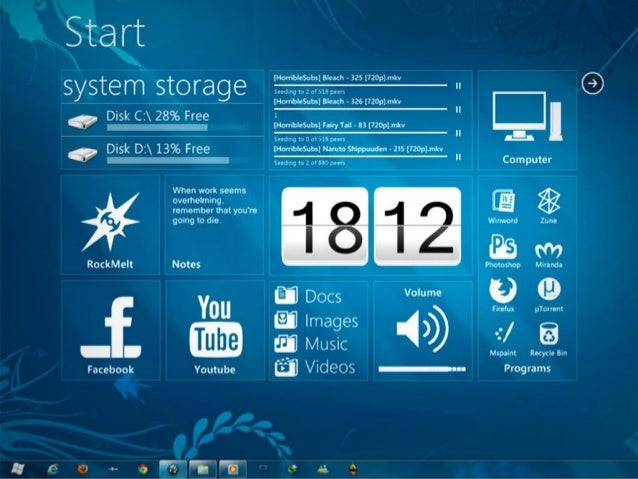Launch Winword from Programs tile
638x479 pixels.
503,206
